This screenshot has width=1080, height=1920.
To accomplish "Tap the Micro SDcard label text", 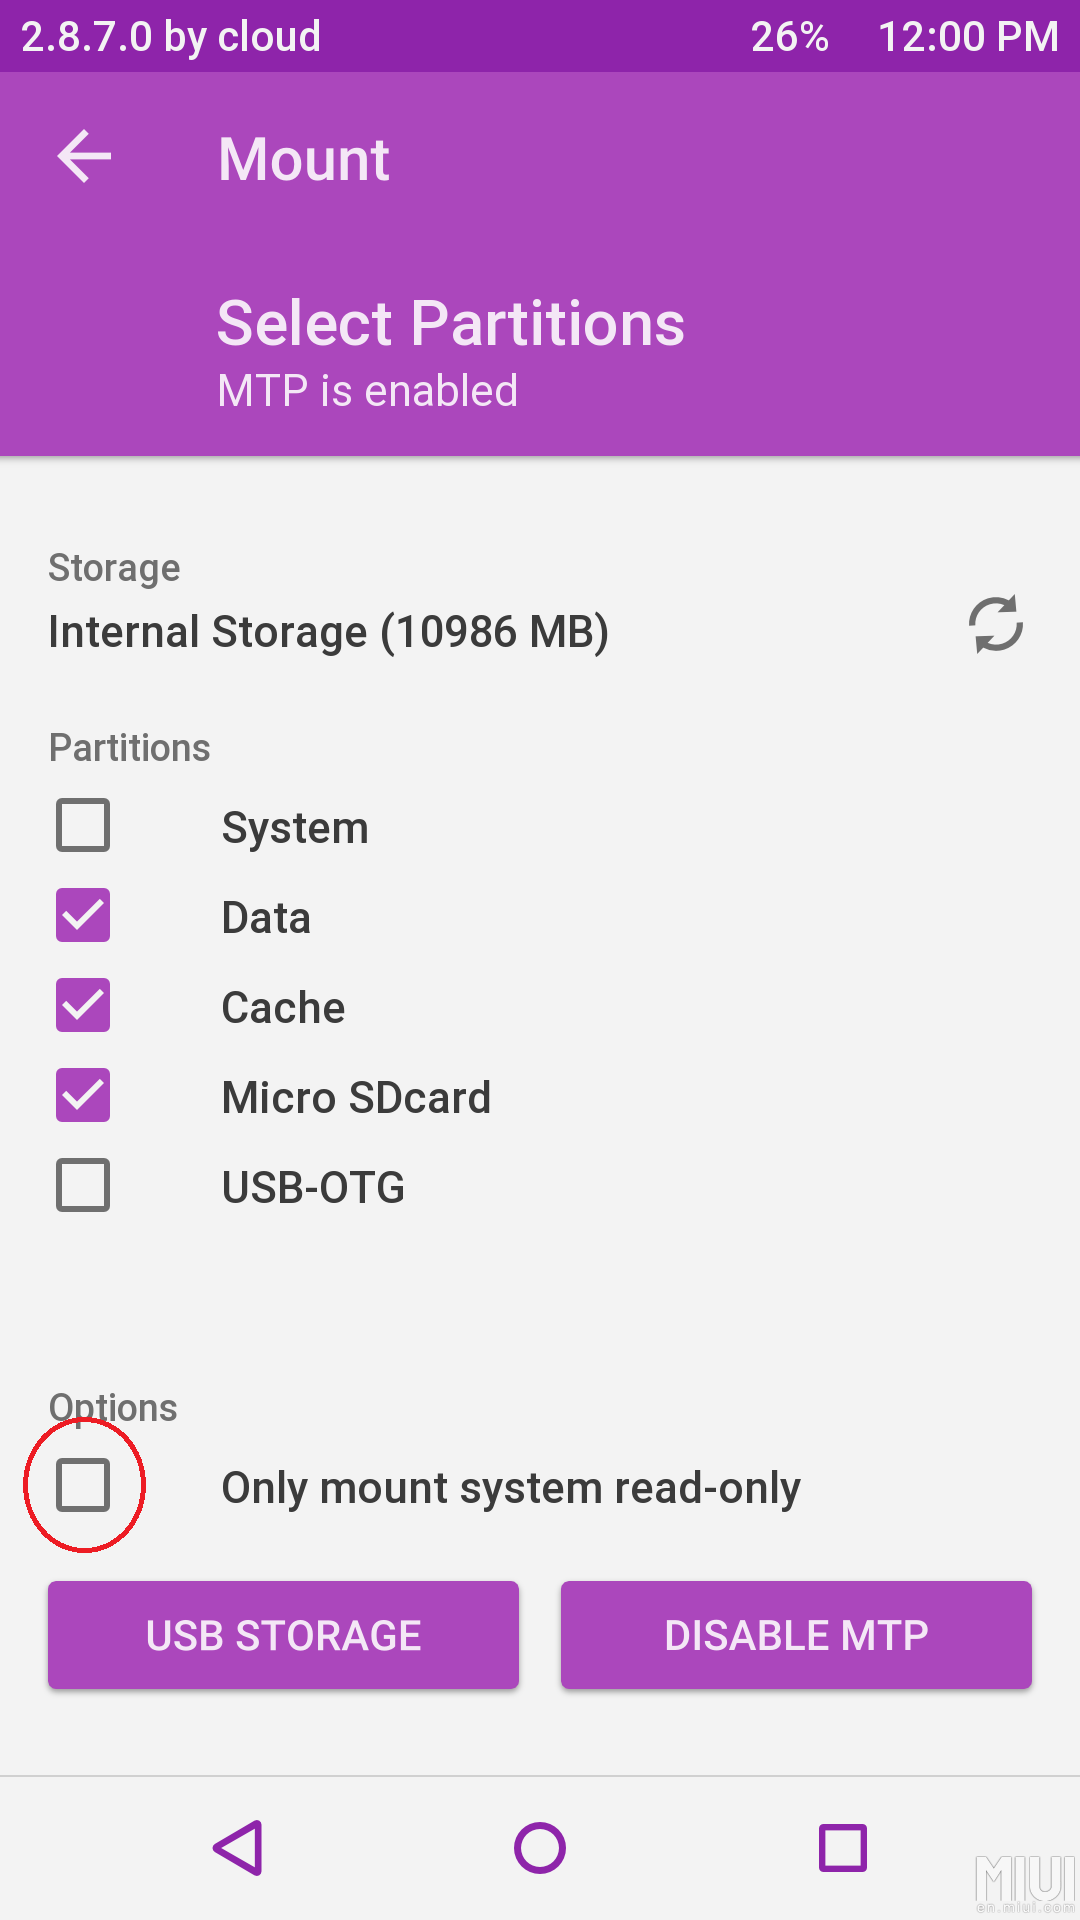I will pyautogui.click(x=356, y=1098).
